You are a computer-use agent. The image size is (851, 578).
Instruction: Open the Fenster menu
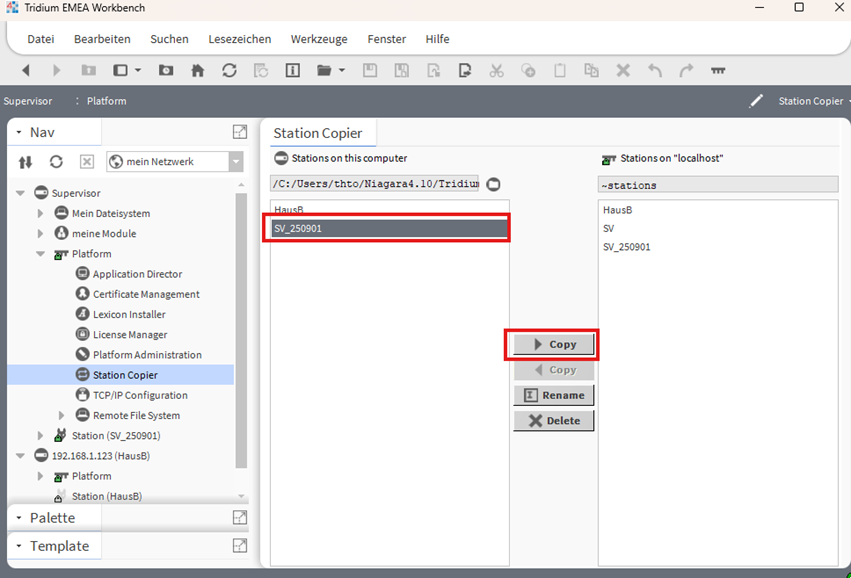click(x=386, y=39)
